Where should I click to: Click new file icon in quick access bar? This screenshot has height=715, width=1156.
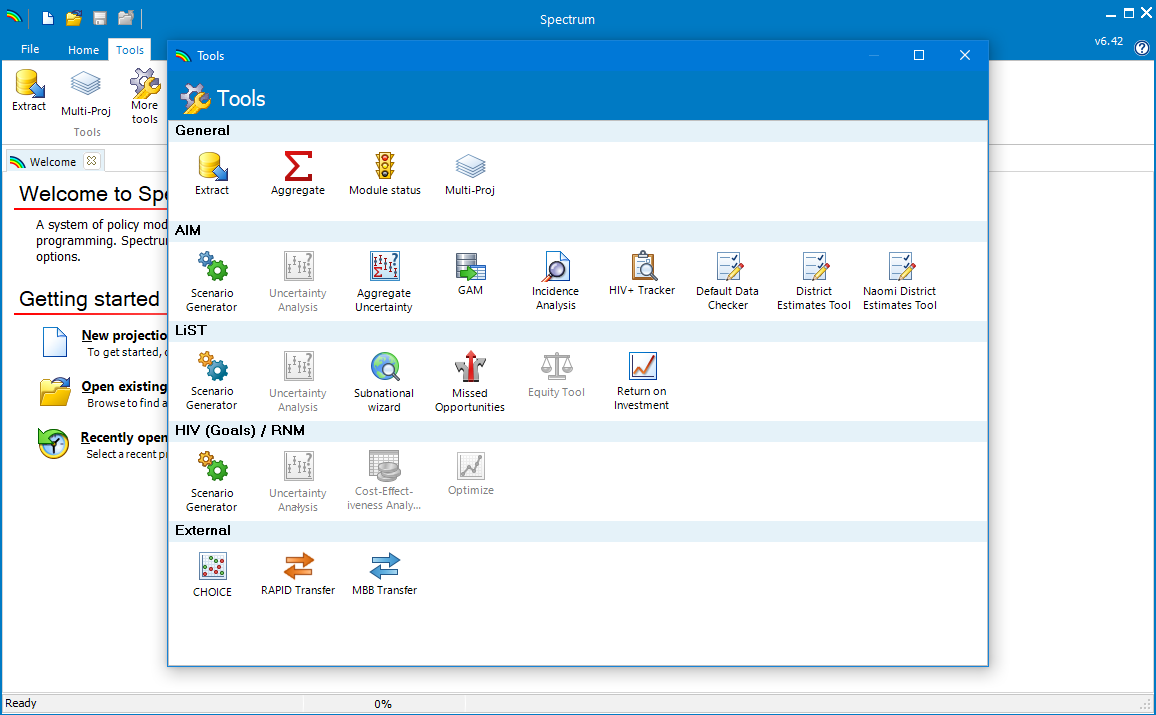click(48, 18)
